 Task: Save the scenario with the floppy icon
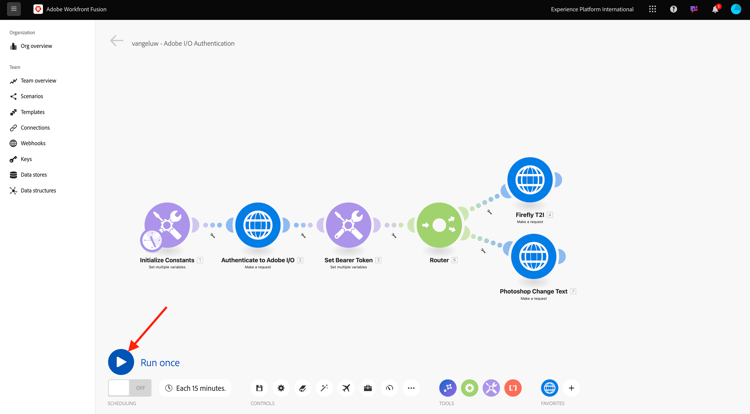pyautogui.click(x=259, y=388)
